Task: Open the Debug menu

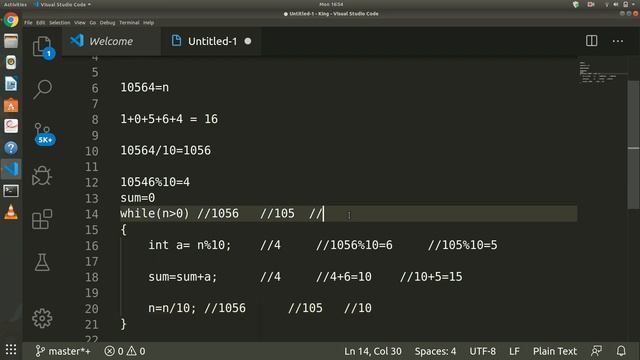Action: (x=107, y=22)
